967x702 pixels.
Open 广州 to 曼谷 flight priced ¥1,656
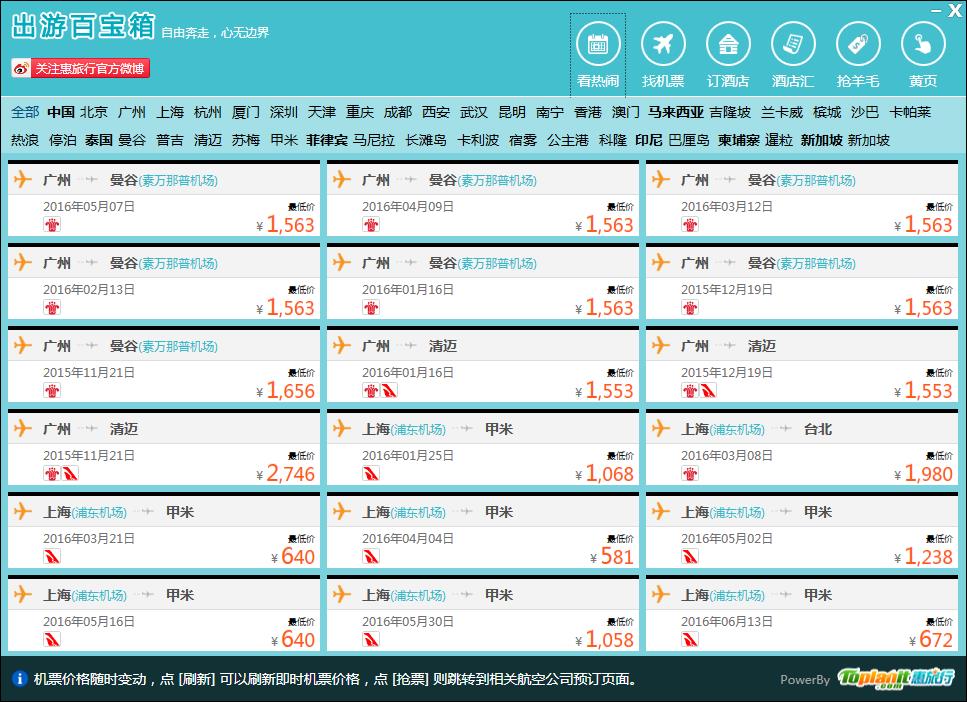tap(164, 365)
